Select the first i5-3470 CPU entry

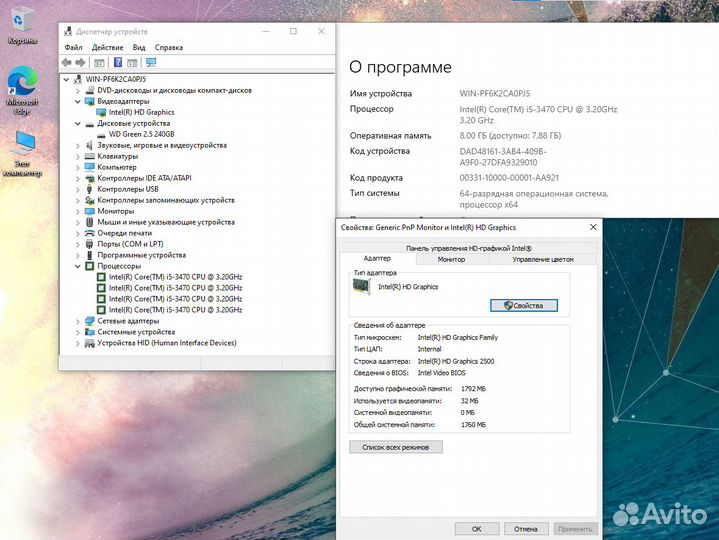175,277
